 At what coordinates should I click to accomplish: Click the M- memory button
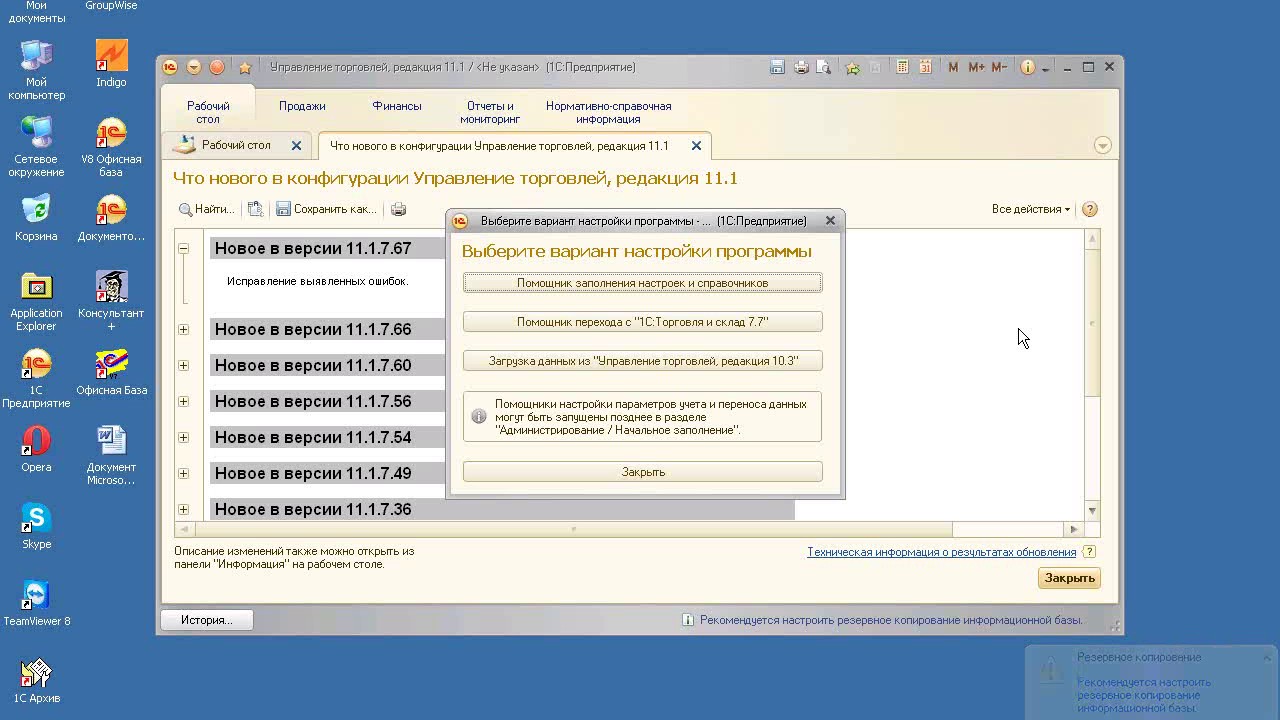click(x=1000, y=68)
